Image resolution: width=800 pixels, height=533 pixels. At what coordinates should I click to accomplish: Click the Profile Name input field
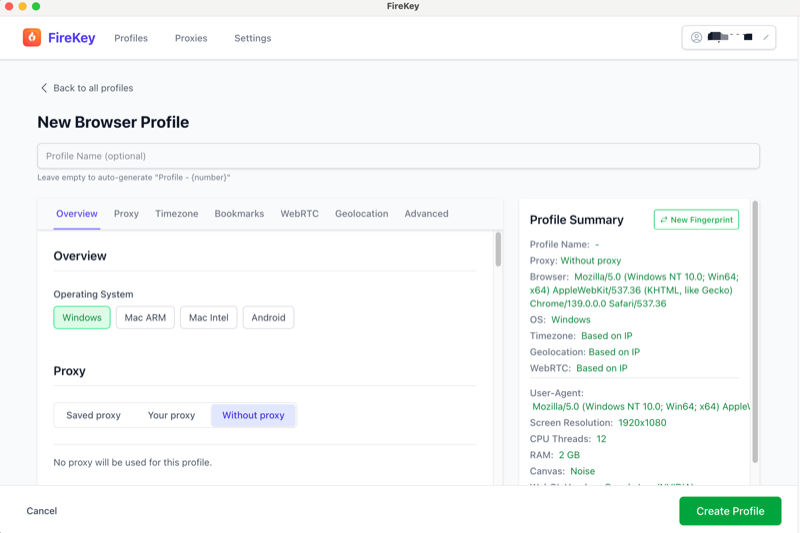398,156
